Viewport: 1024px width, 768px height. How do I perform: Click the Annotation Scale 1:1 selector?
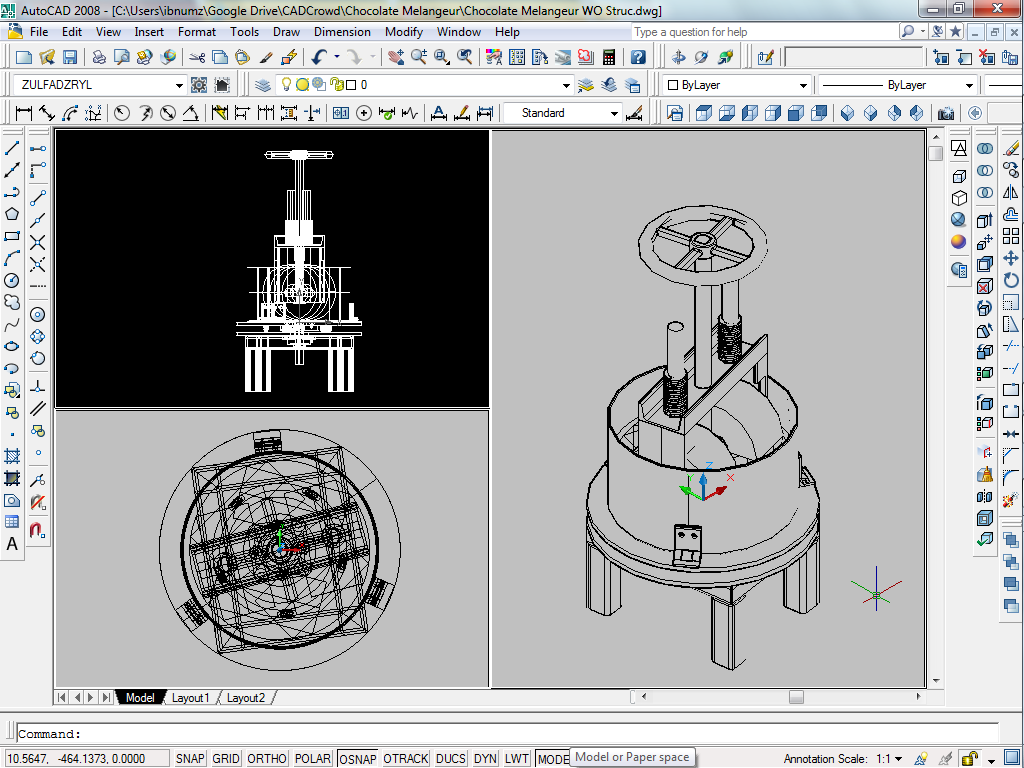(890, 759)
